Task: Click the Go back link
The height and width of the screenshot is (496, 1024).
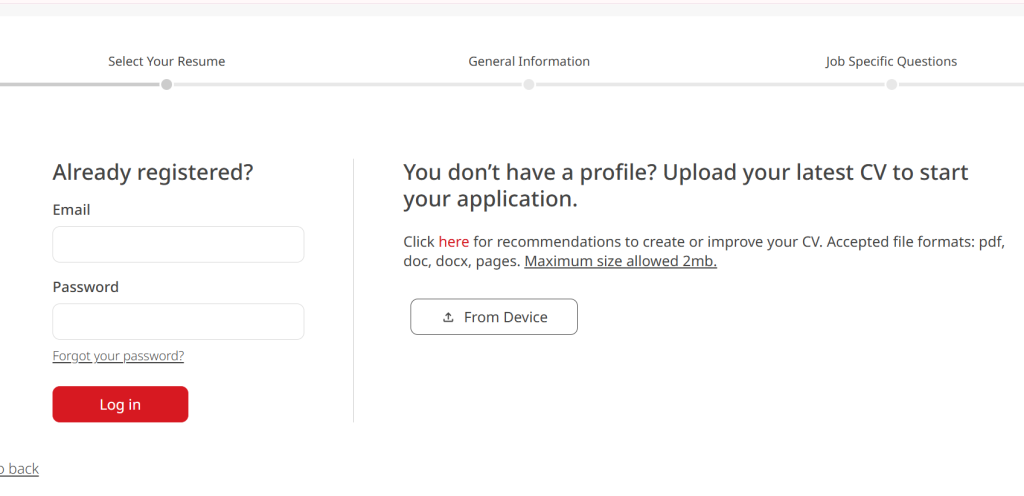Action: click(x=19, y=468)
